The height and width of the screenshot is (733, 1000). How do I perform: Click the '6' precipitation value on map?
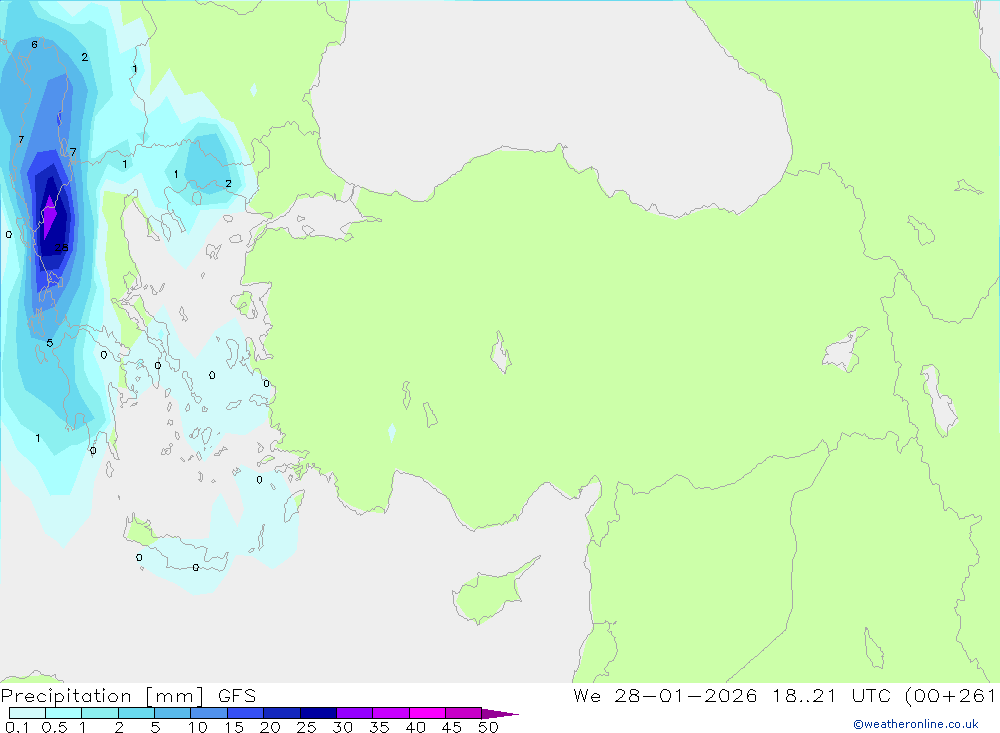[x=34, y=45]
